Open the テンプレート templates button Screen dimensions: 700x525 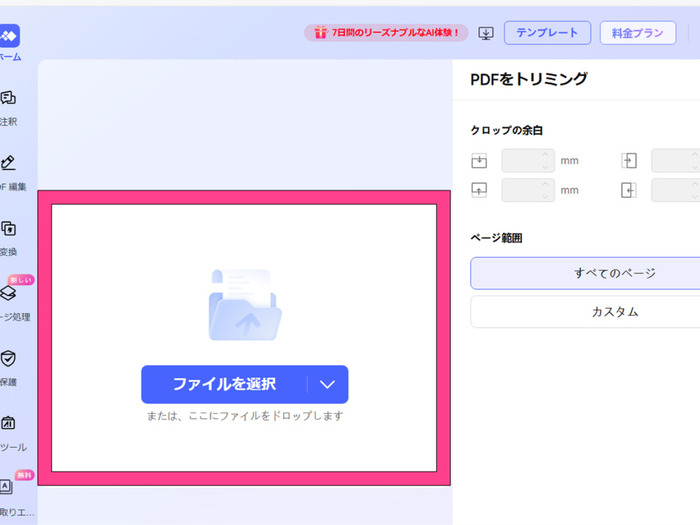point(547,33)
